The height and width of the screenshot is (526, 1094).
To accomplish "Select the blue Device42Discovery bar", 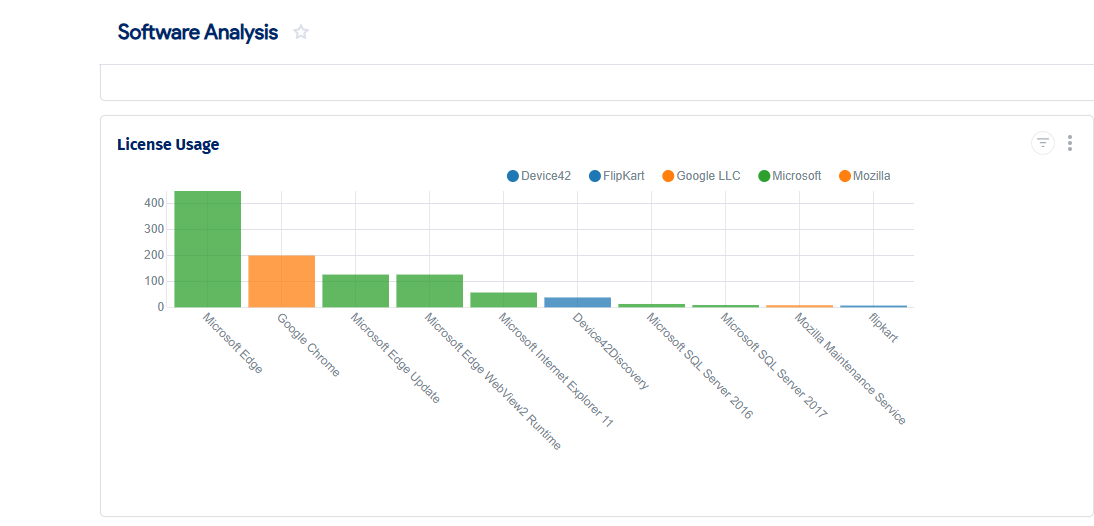I will click(577, 302).
